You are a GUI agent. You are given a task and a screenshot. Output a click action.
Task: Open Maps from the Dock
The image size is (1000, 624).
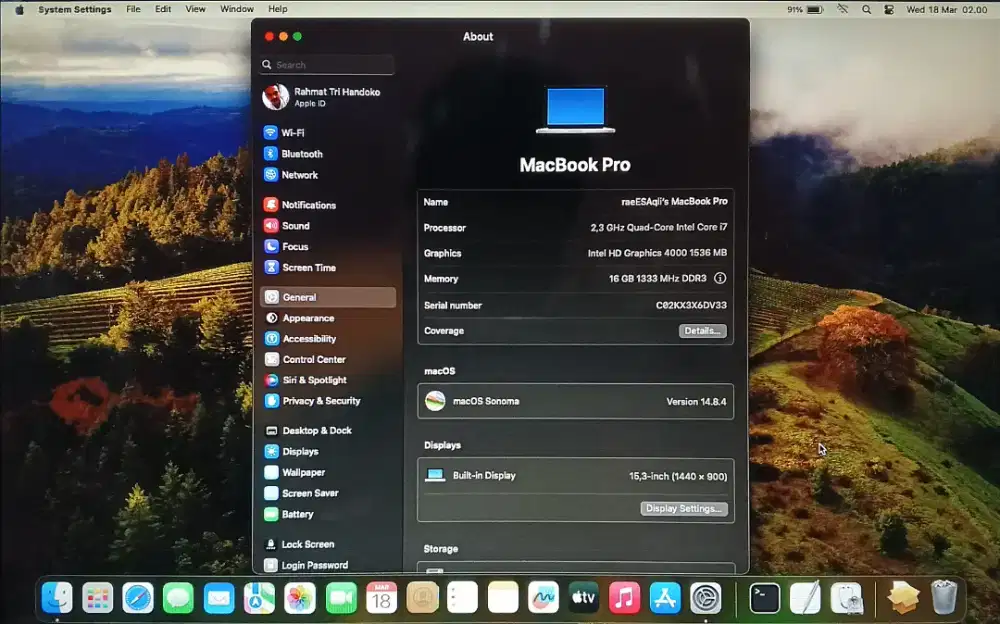tap(260, 598)
